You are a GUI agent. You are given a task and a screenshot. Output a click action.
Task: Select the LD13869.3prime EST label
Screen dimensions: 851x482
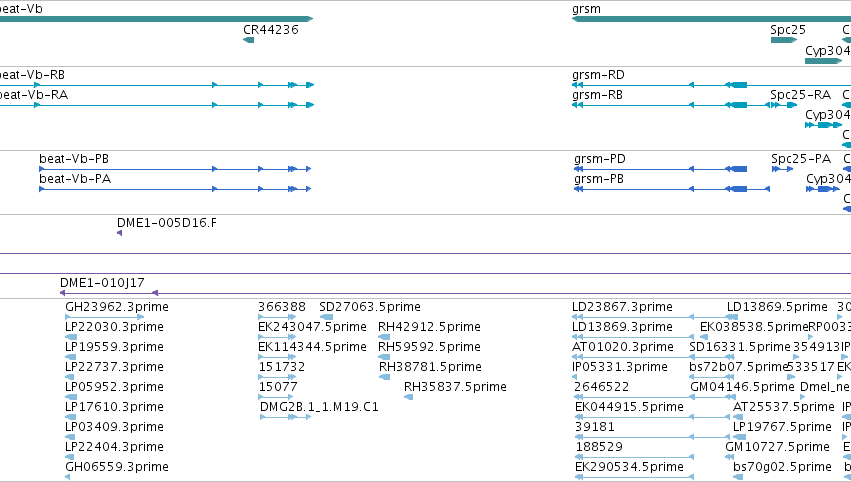coord(622,327)
